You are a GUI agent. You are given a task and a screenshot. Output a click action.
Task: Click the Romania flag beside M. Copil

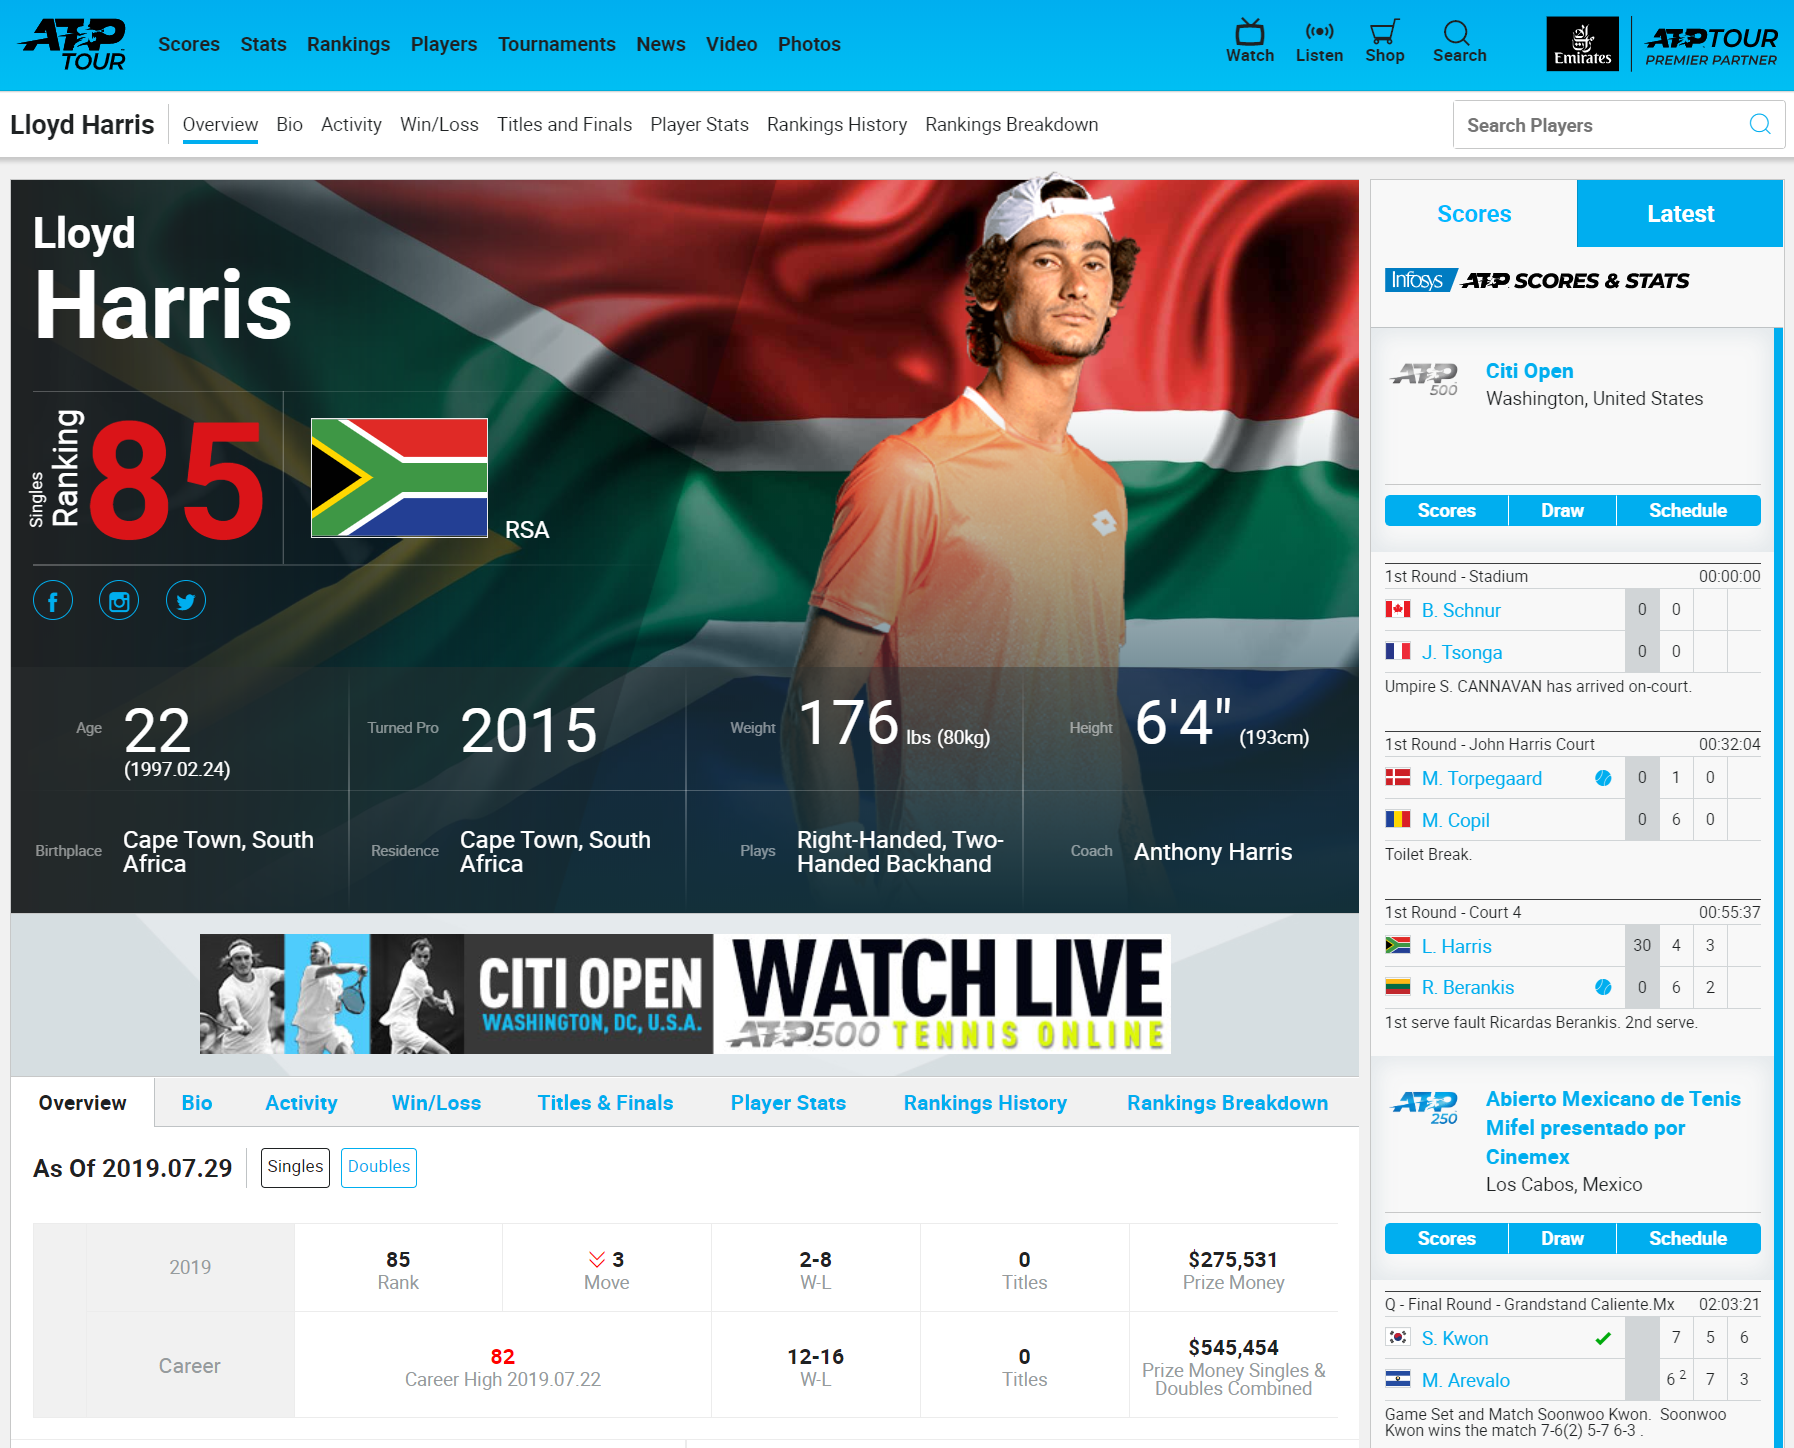tap(1398, 819)
